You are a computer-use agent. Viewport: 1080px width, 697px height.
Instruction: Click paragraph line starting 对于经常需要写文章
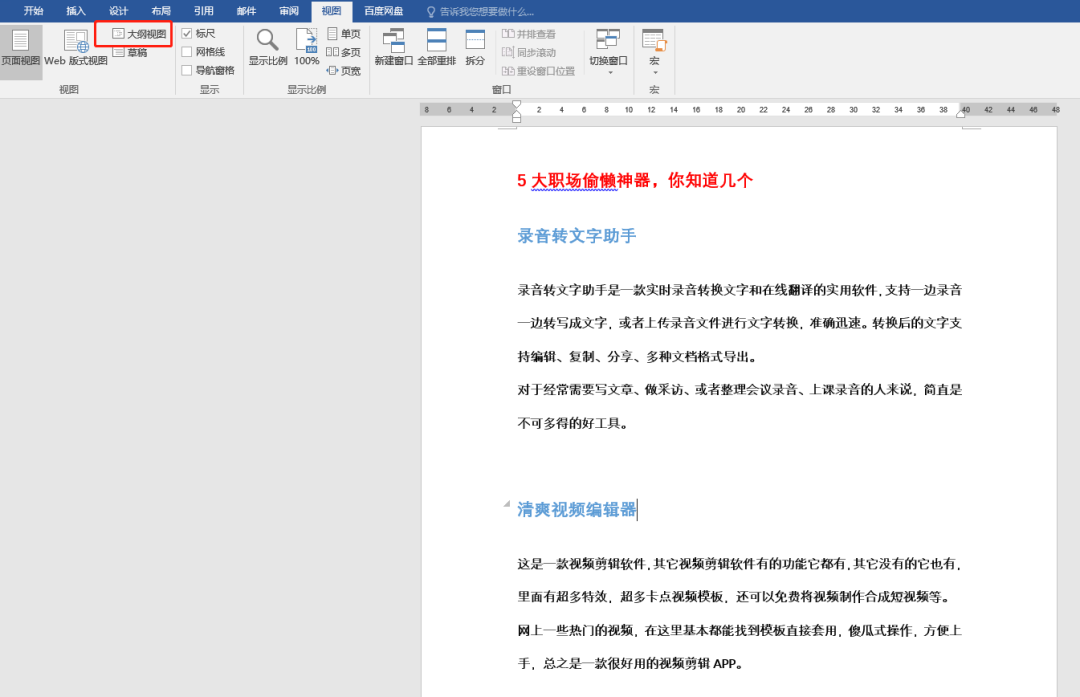[x=740, y=390]
